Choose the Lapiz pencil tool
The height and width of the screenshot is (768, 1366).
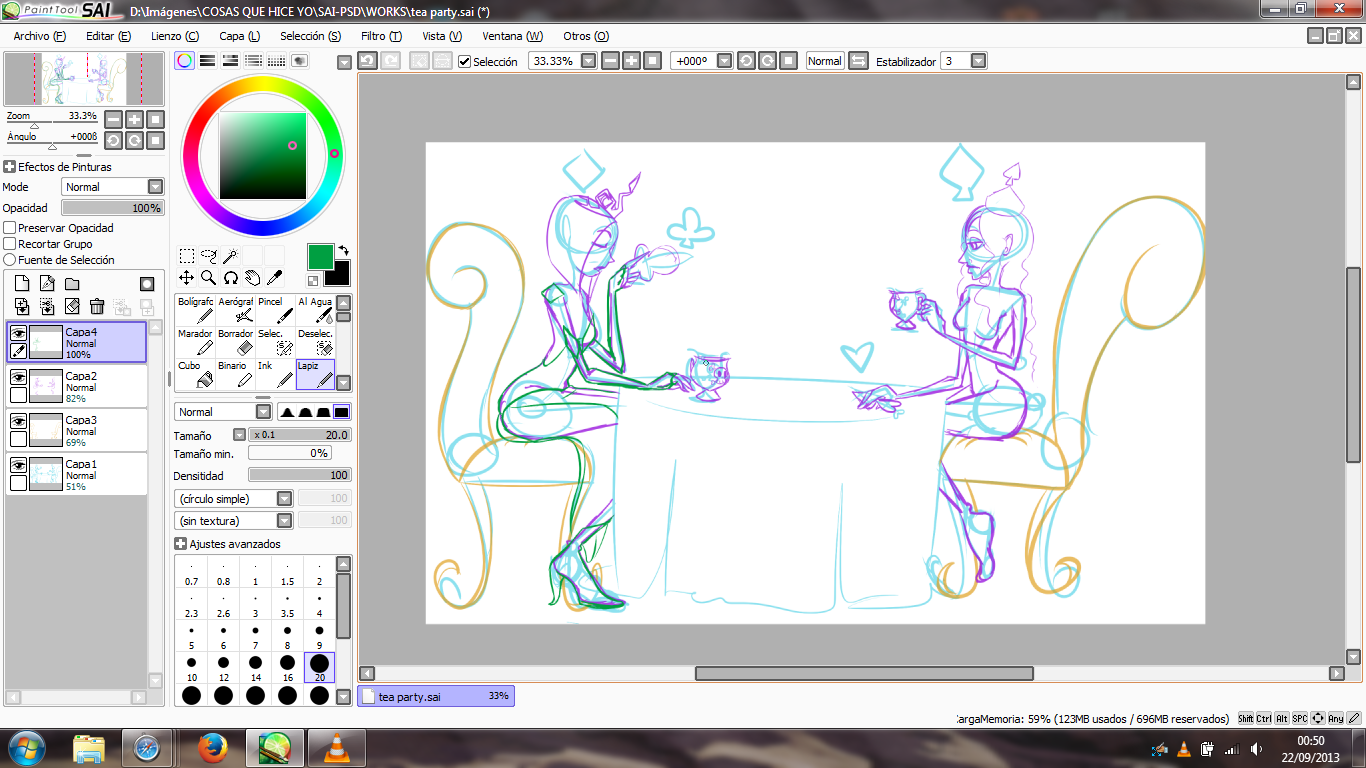pos(315,374)
